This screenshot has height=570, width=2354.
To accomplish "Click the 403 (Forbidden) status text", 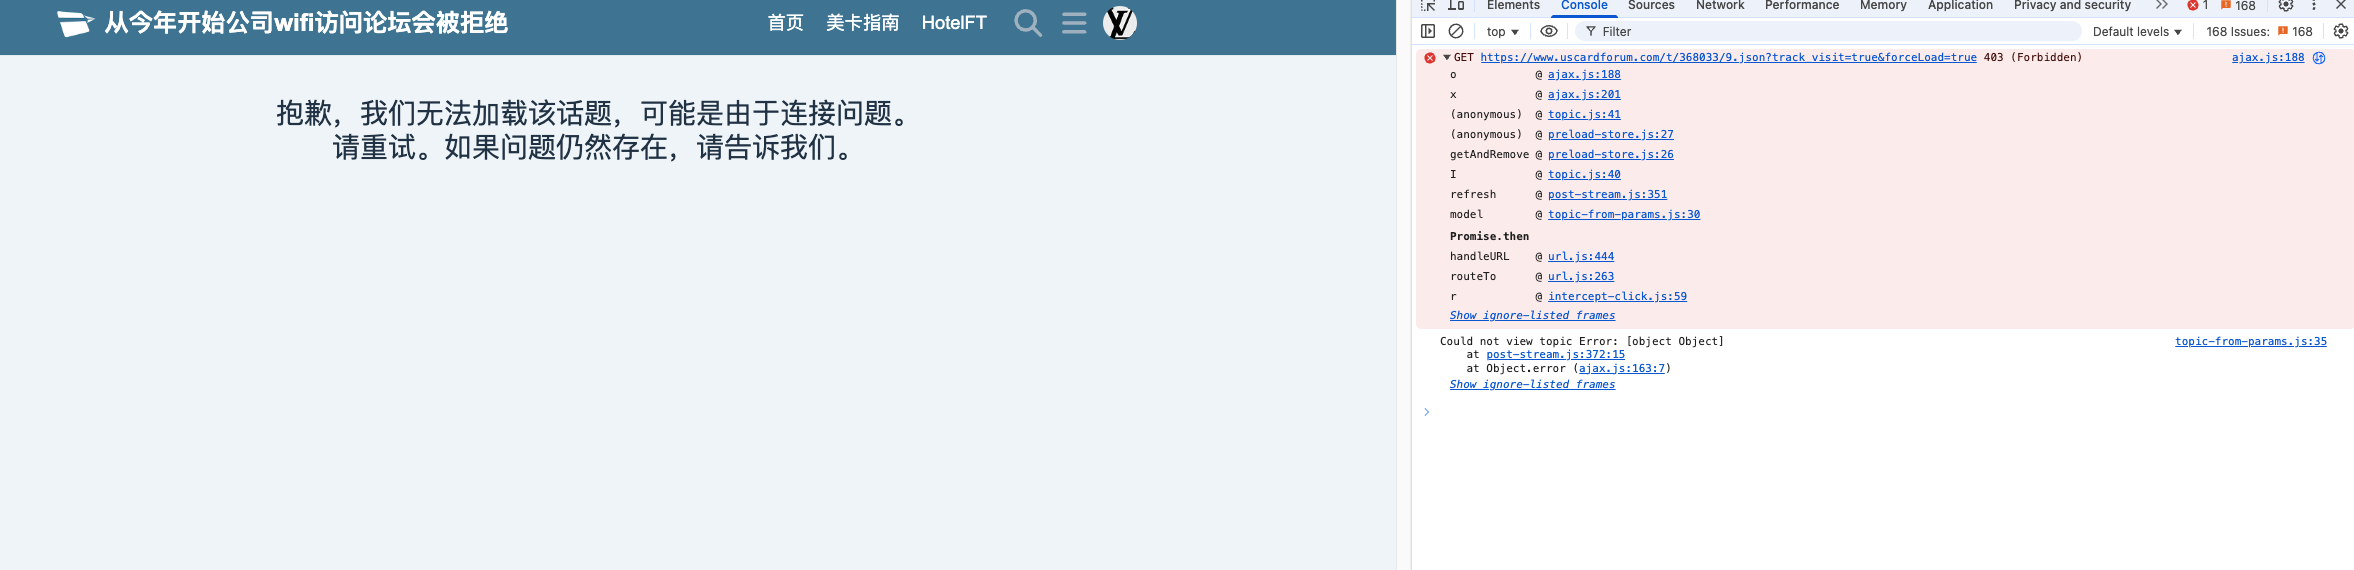I will (2032, 58).
